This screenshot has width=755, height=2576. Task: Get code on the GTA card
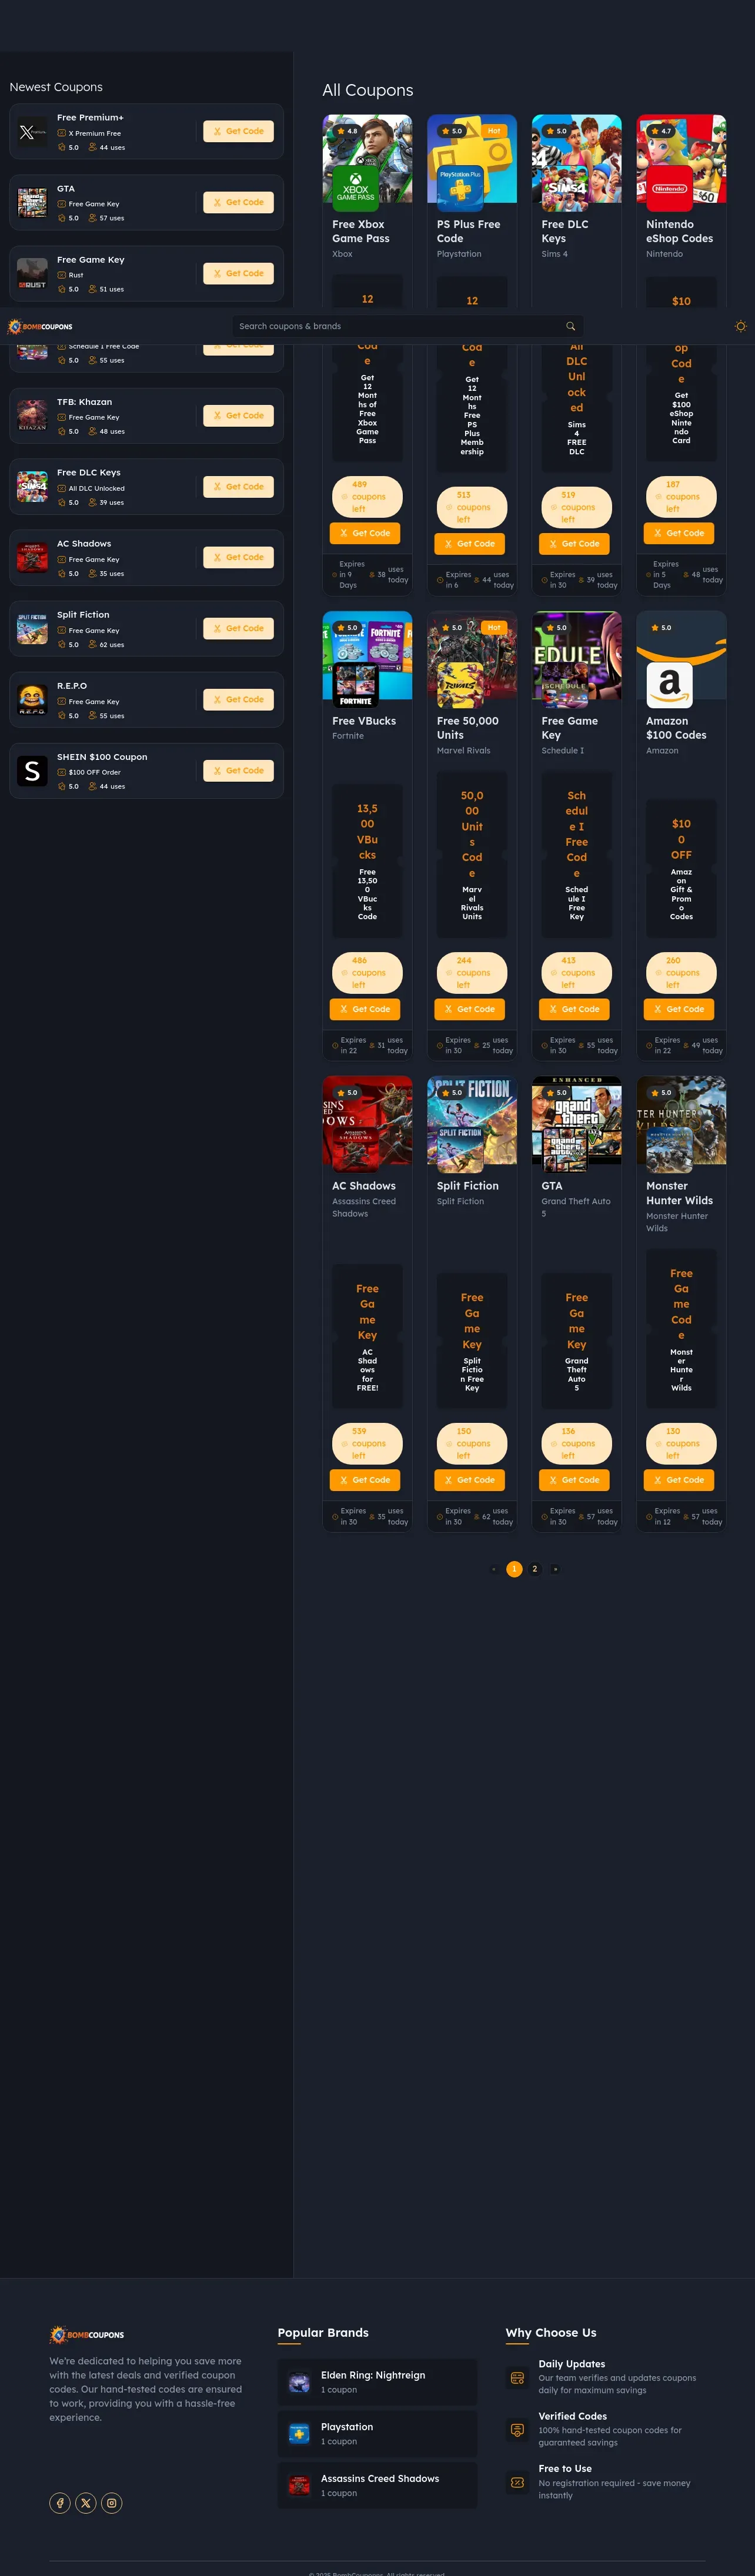(x=574, y=1480)
